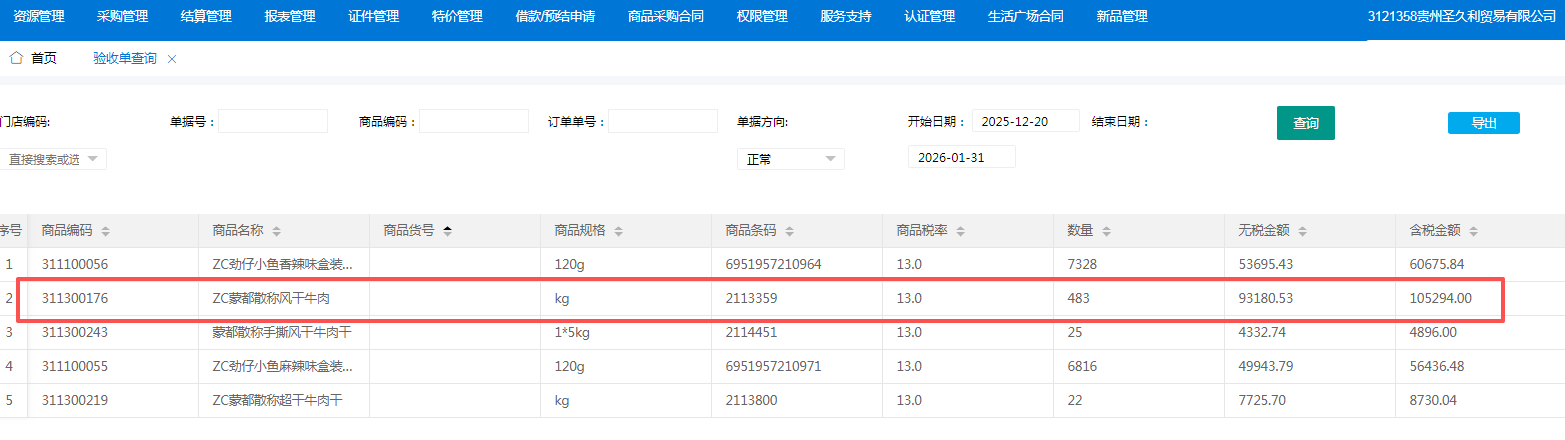The image size is (1565, 440).
Task: Sort by 商品名称 column arrows
Action: tap(277, 231)
